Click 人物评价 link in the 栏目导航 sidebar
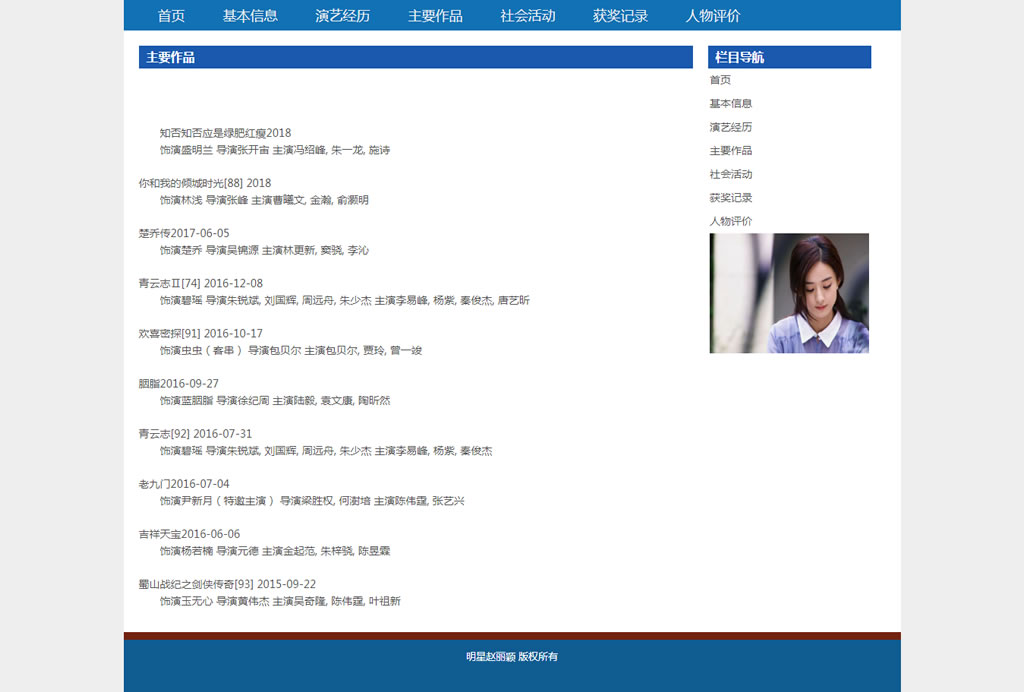 [x=731, y=221]
